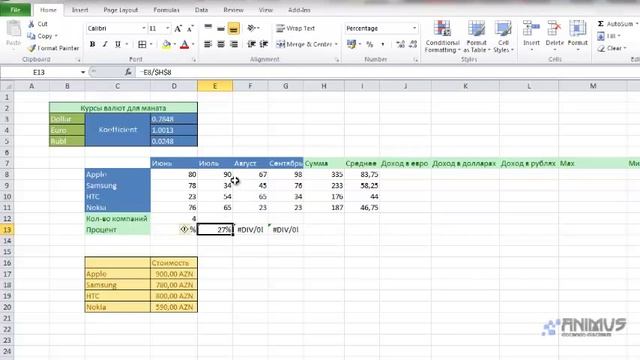This screenshot has width=640, height=360.
Task: Toggle Align Text Right
Action: [x=233, y=44]
